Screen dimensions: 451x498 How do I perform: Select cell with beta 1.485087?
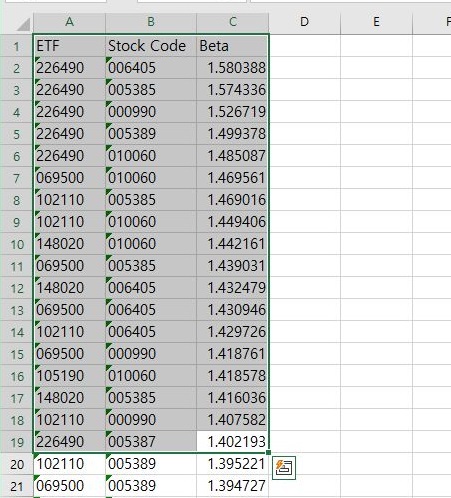[233, 156]
